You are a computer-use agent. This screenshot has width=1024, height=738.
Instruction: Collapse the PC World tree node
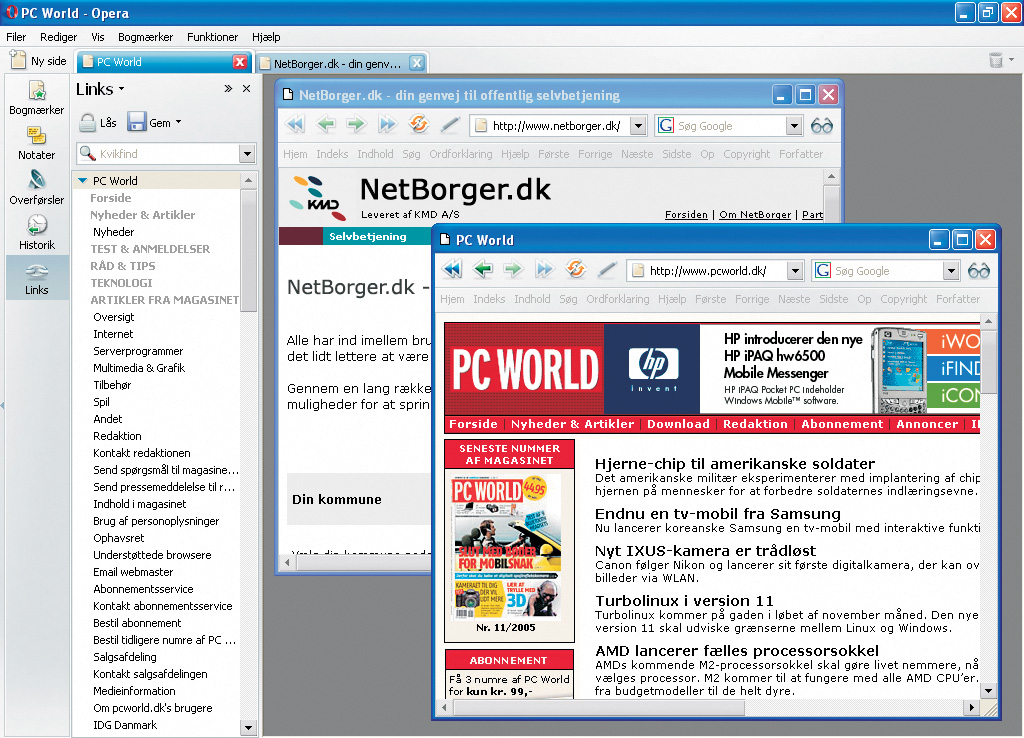tap(82, 181)
